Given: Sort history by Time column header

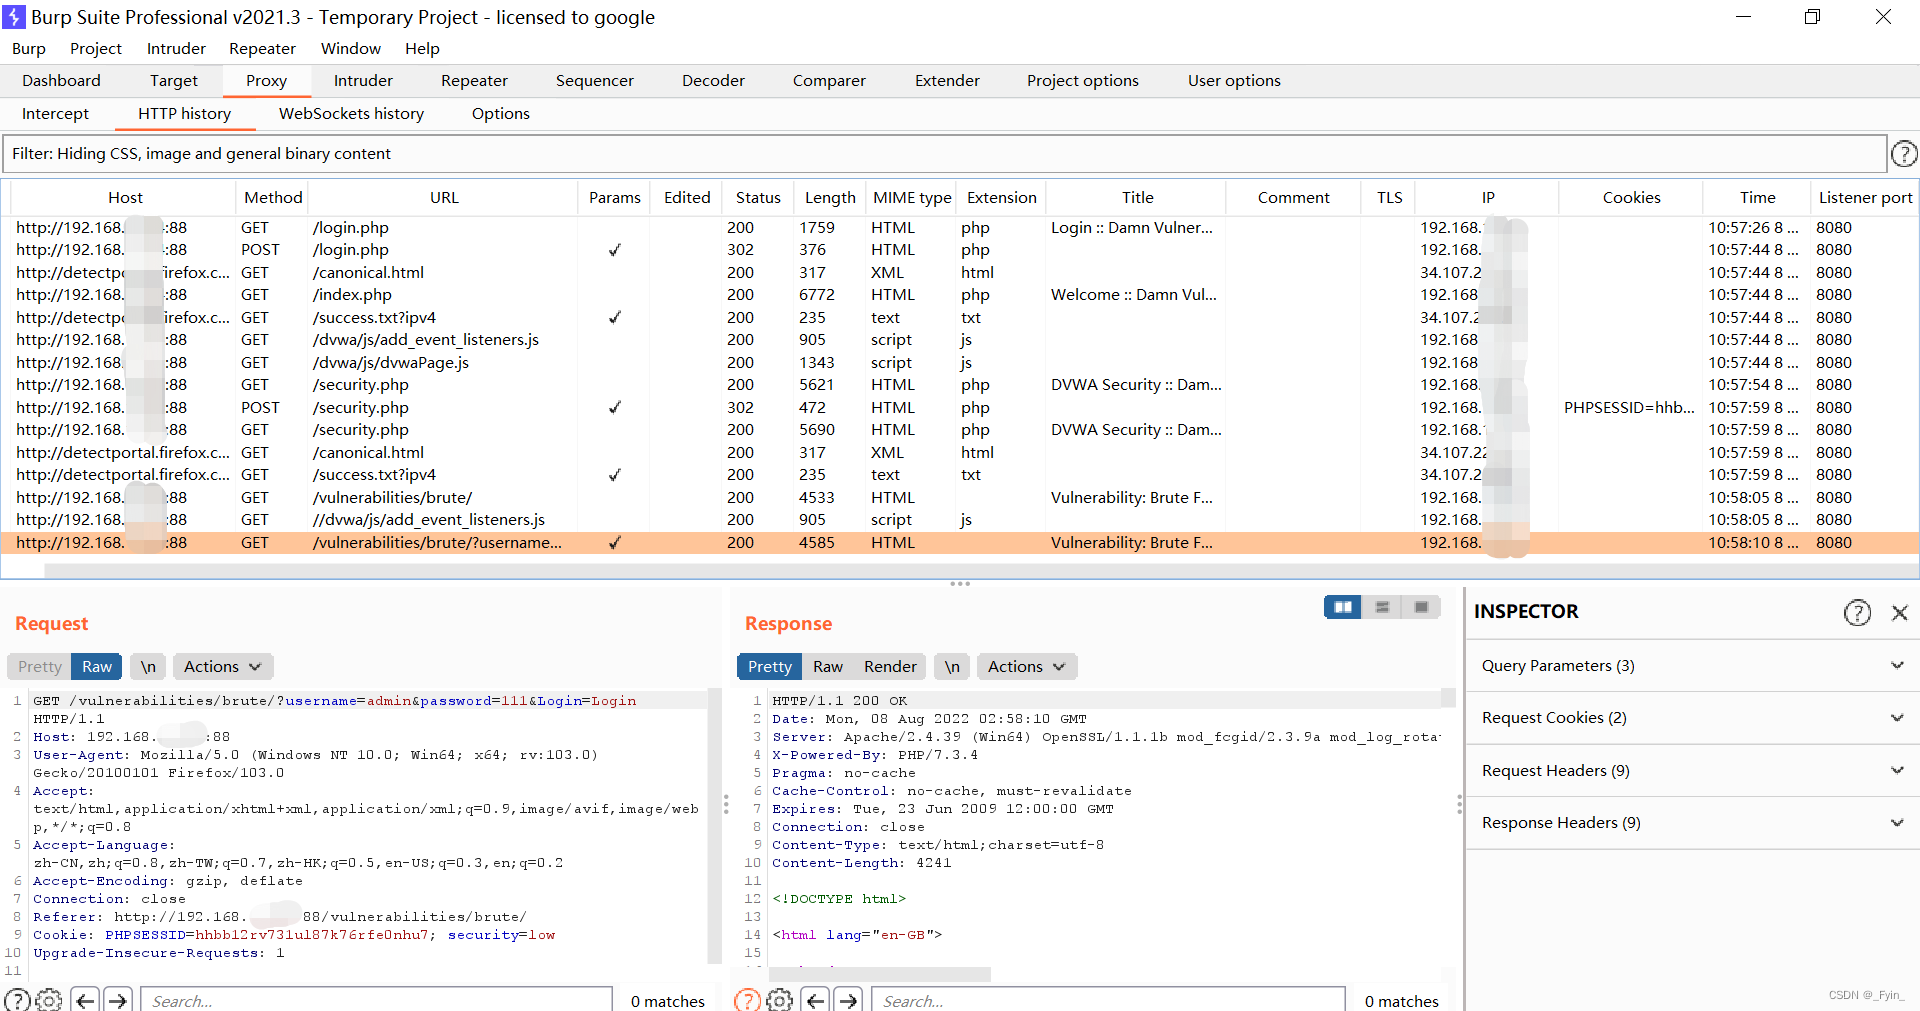Looking at the screenshot, I should pyautogui.click(x=1757, y=198).
